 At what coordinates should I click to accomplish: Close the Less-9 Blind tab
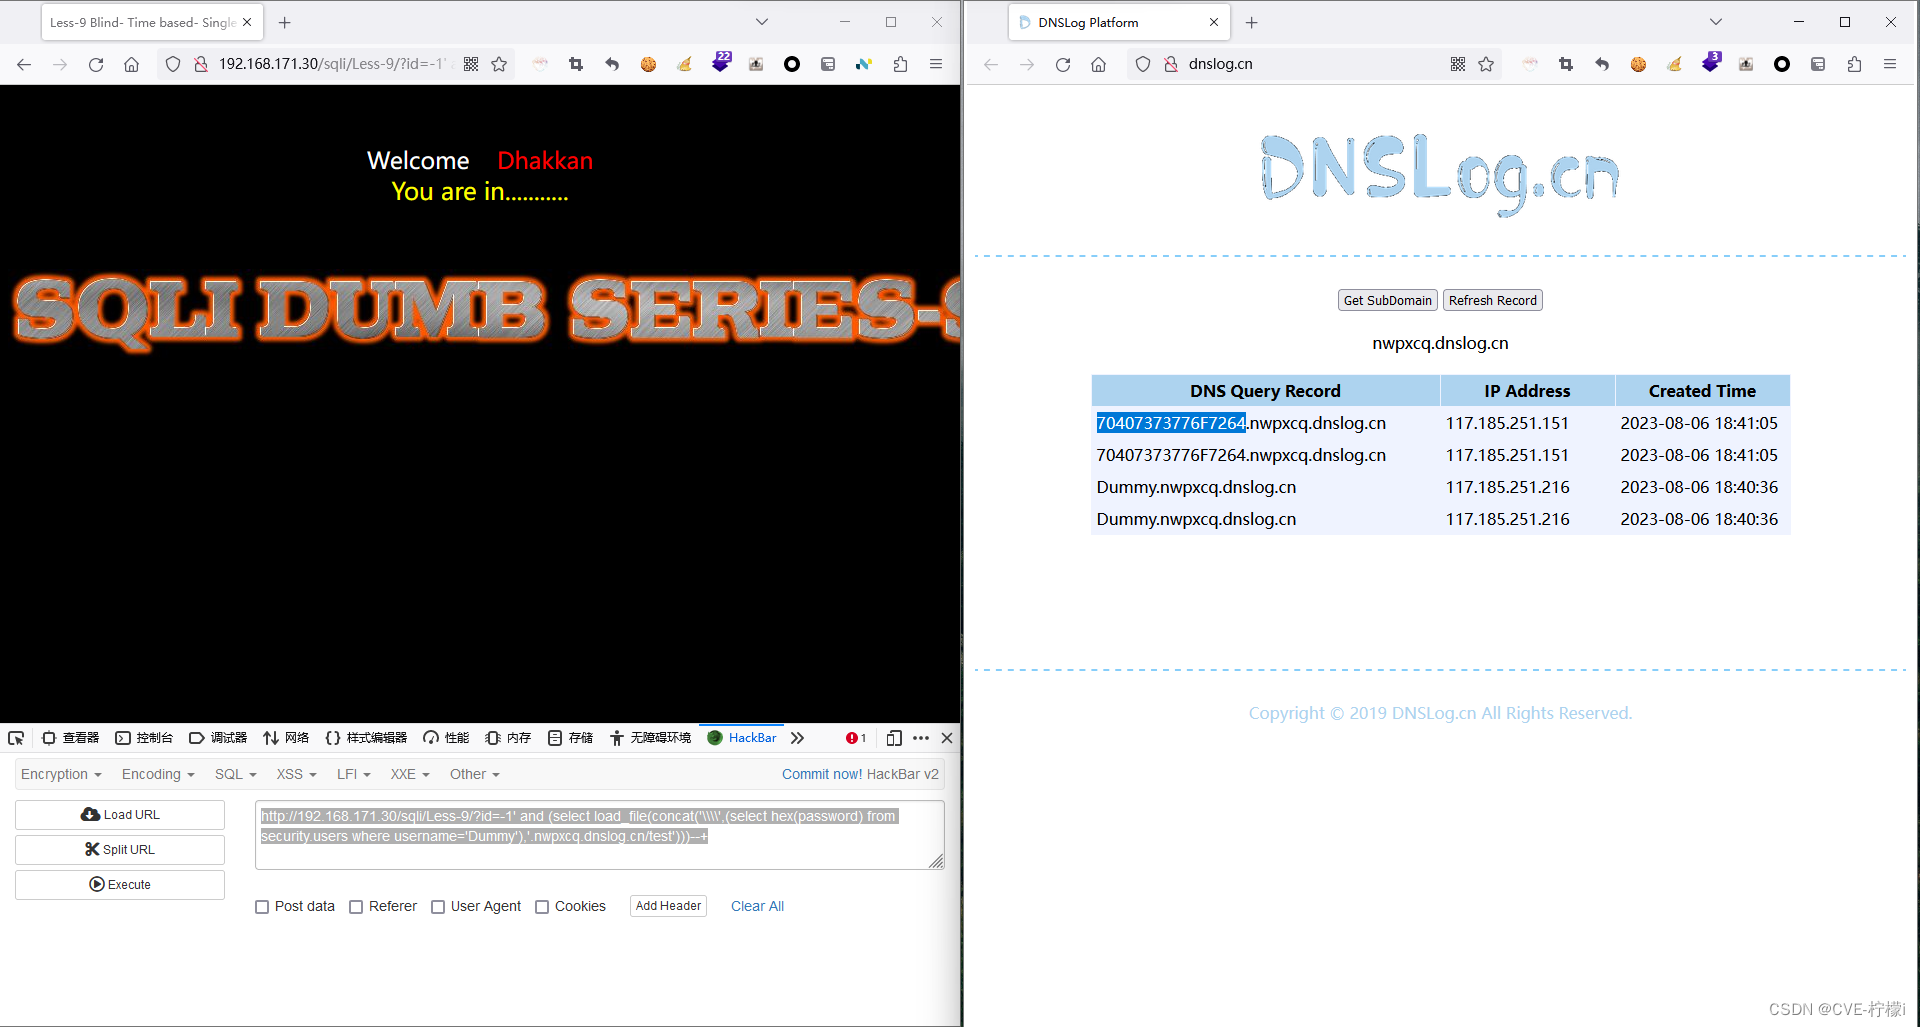point(247,22)
